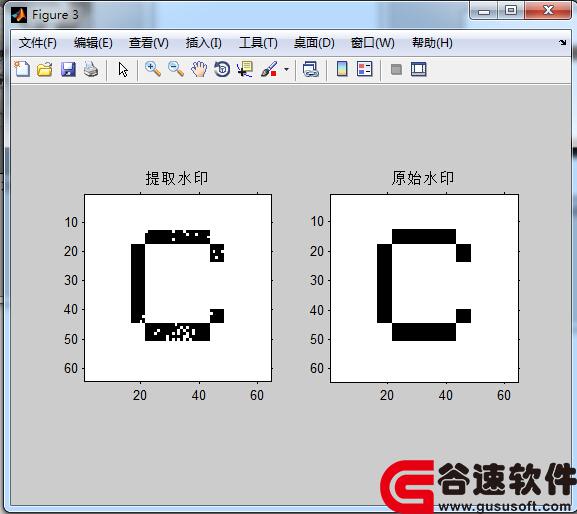
Task: Insert Colorbar using the toolbar icon
Action: [342, 69]
